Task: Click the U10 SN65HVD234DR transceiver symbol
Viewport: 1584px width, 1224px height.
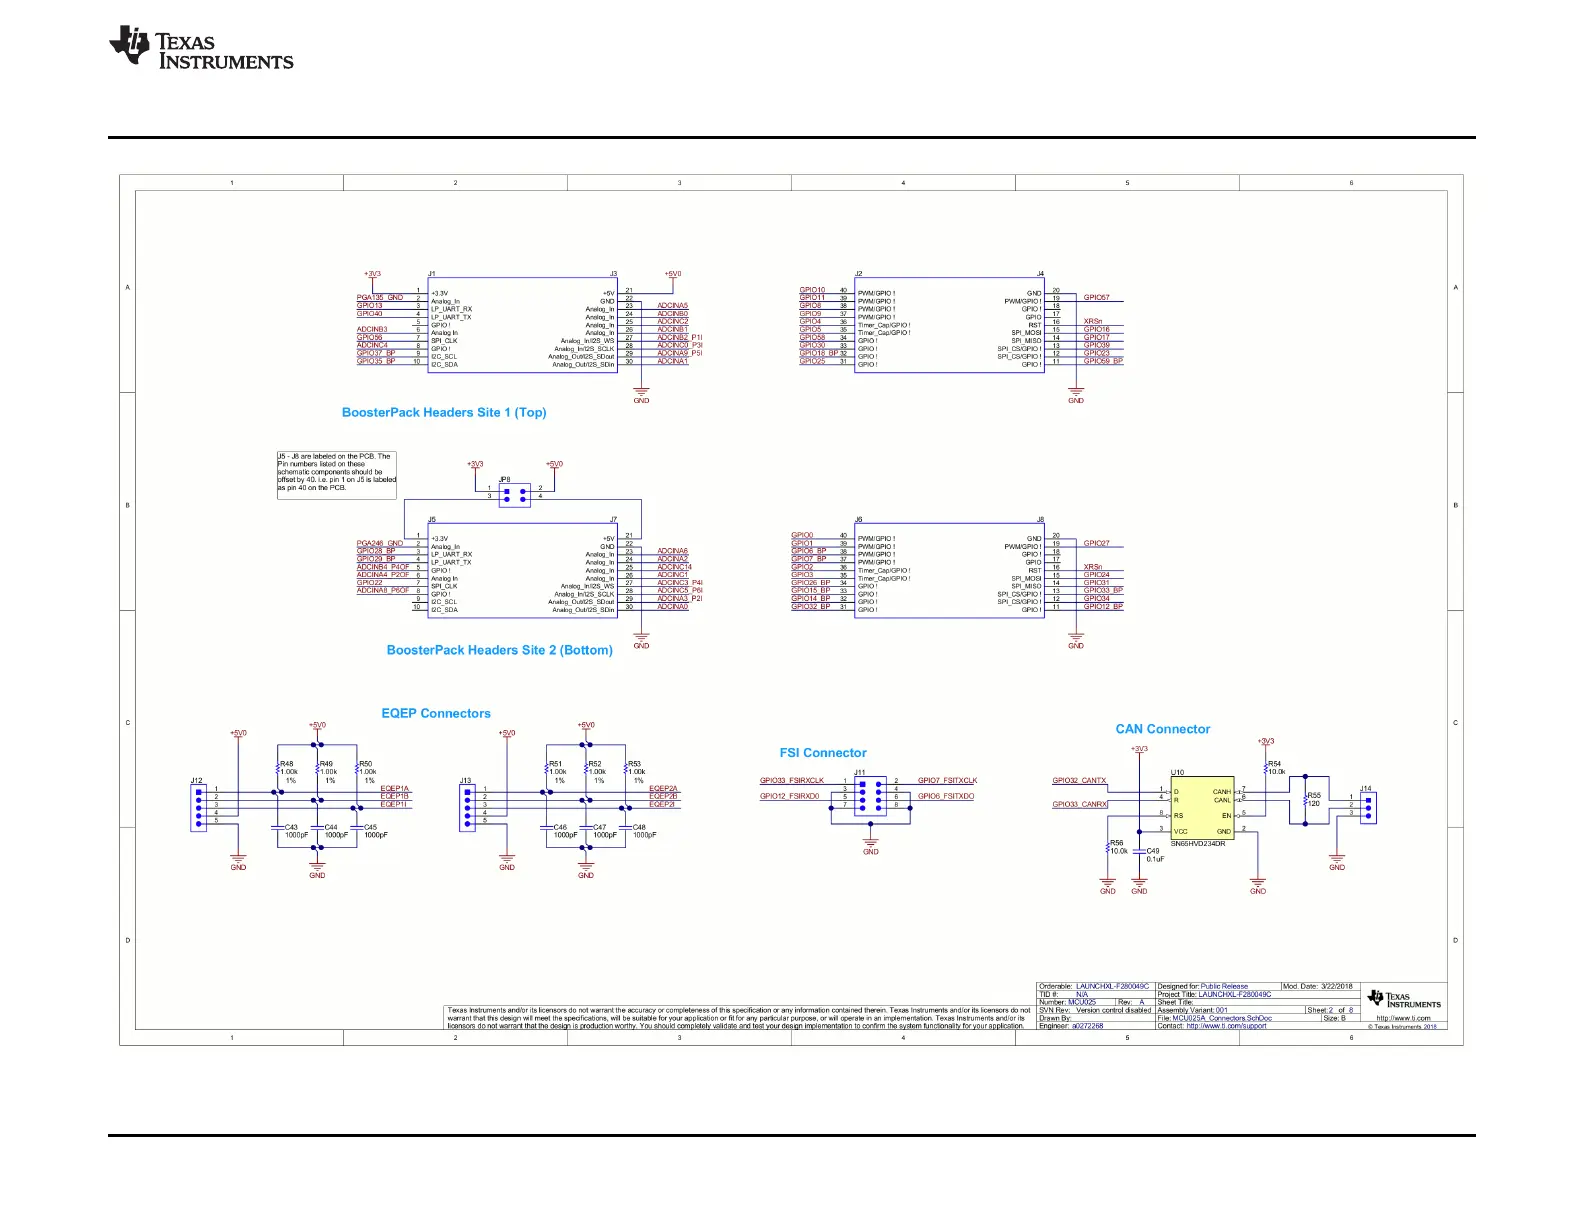Action: pyautogui.click(x=1202, y=808)
